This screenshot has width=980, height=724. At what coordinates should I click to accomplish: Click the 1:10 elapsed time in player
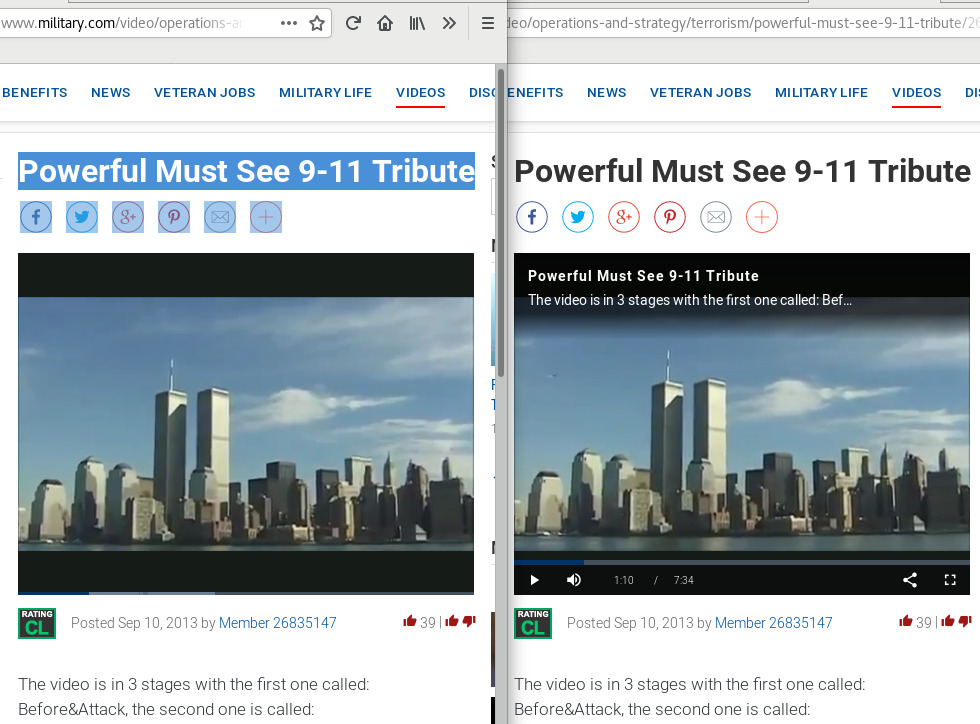624,580
